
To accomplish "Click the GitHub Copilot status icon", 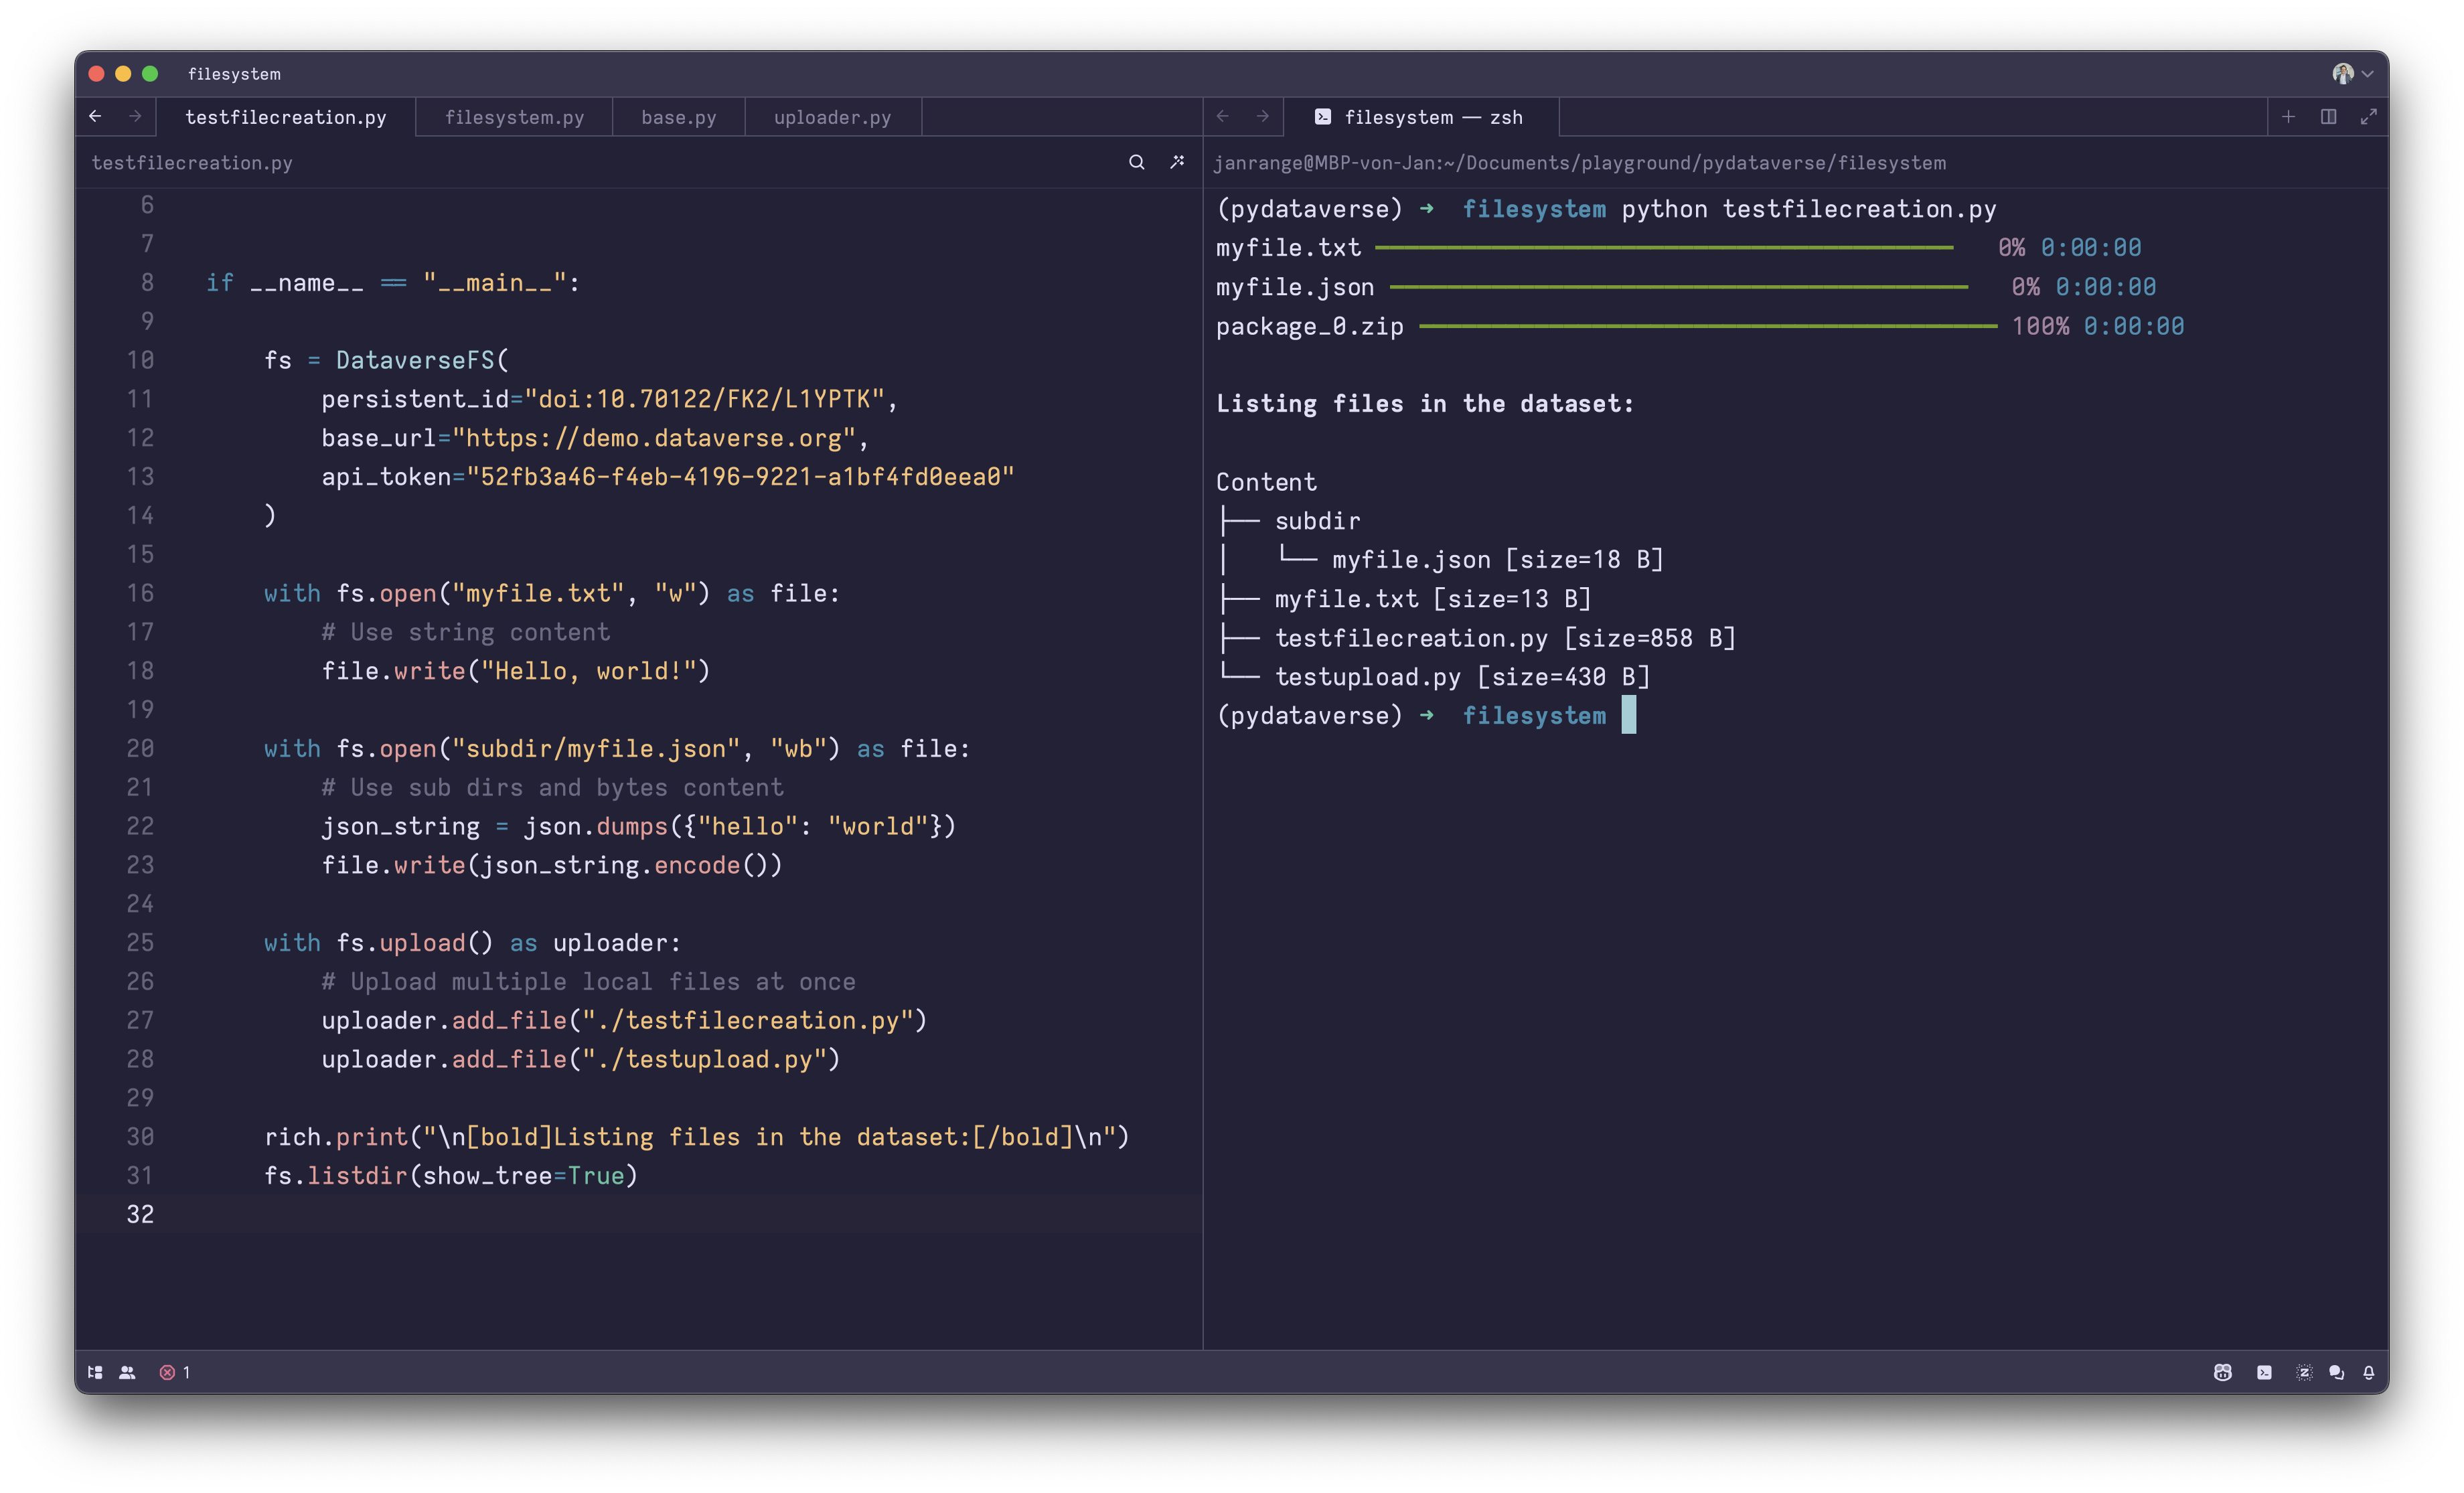I will tap(2222, 1372).
